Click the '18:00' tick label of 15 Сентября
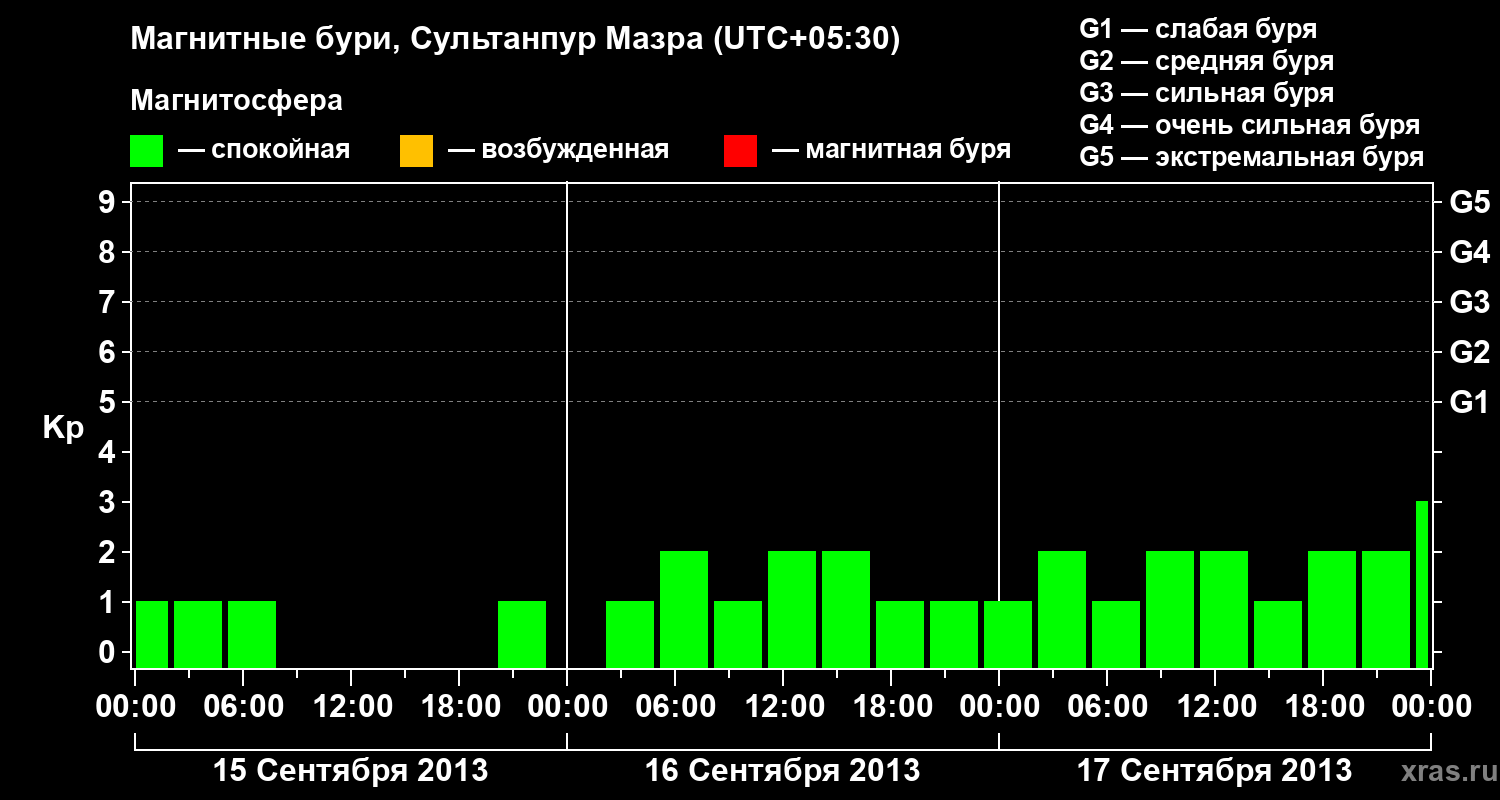The image size is (1500, 800). click(x=459, y=707)
